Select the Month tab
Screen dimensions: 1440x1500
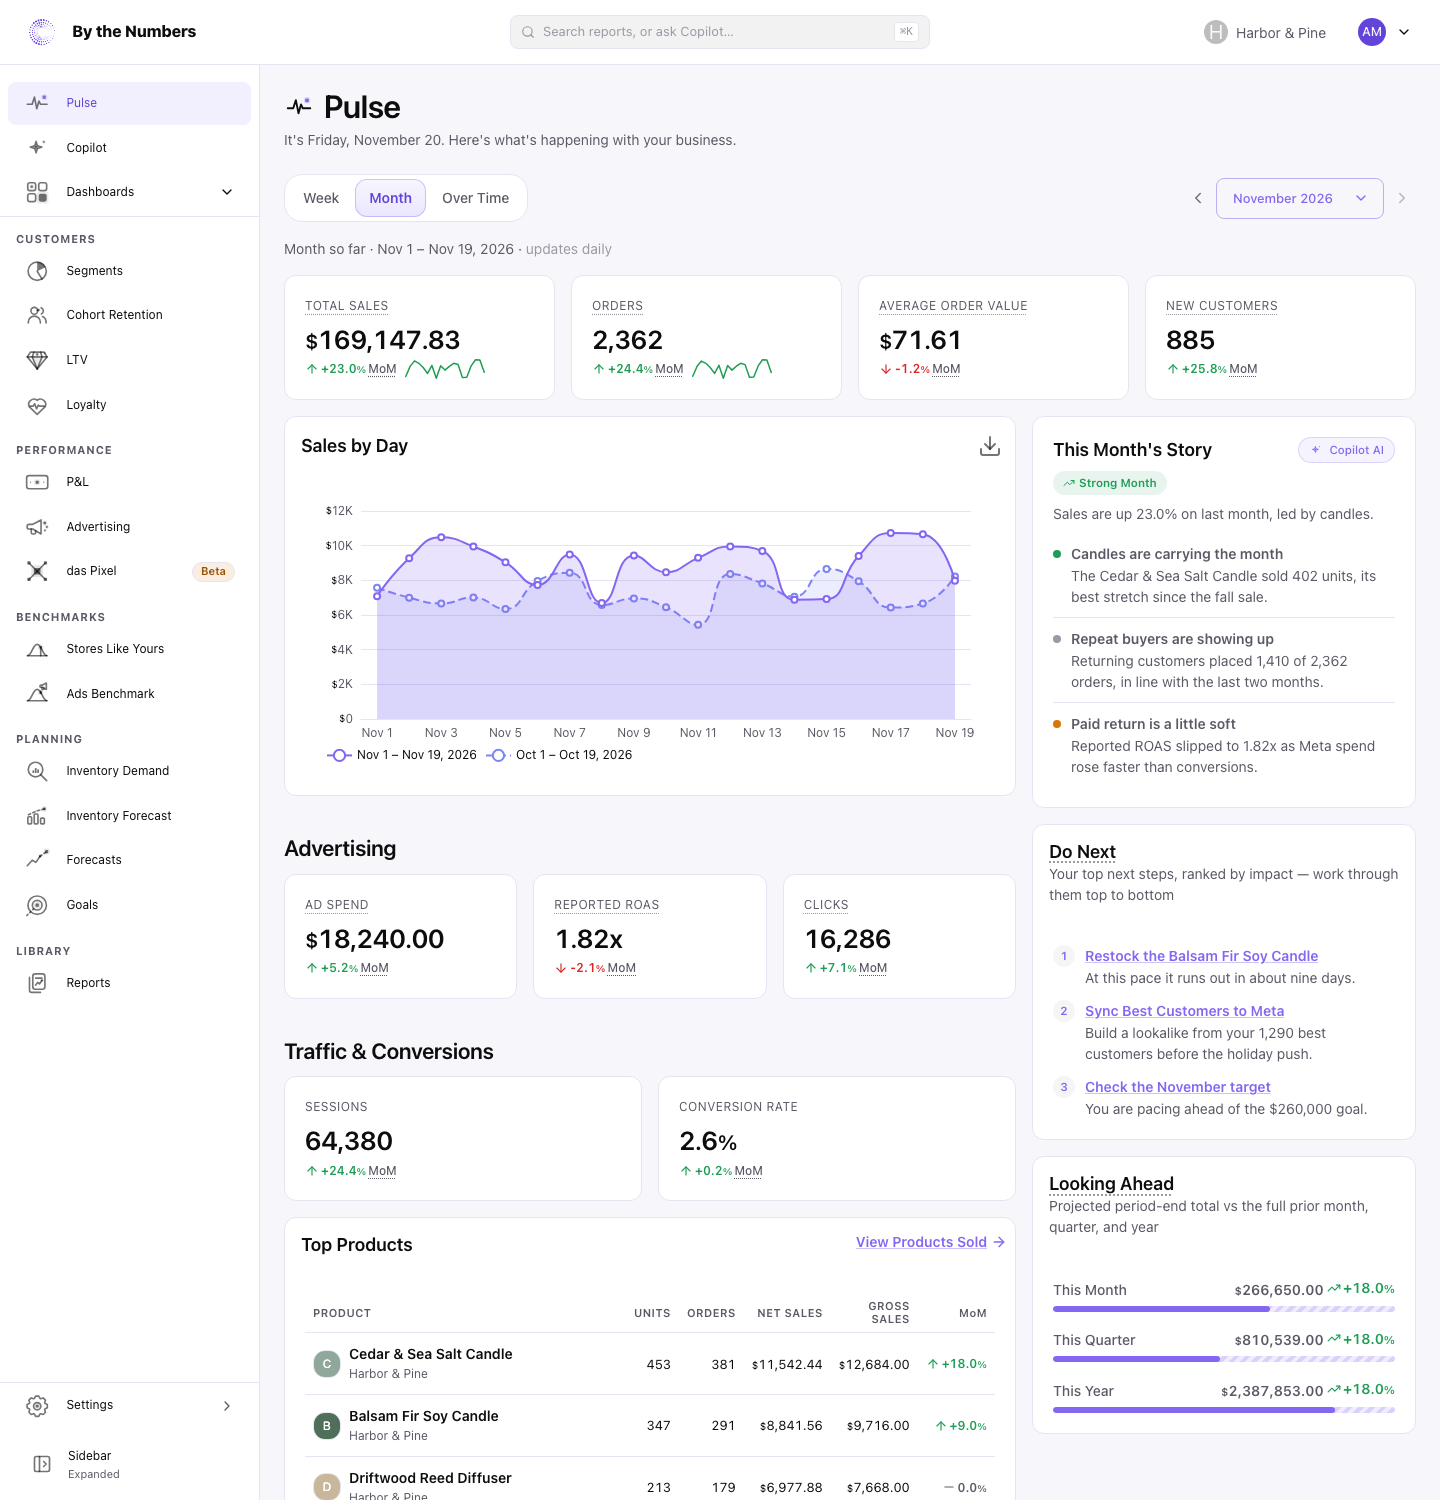(x=390, y=198)
